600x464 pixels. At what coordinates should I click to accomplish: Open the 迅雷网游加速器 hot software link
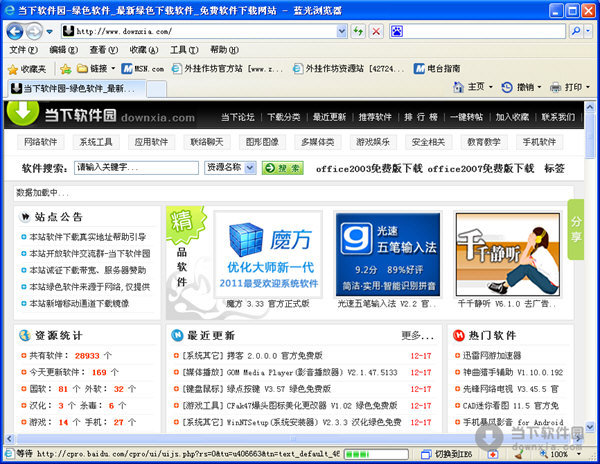point(492,356)
